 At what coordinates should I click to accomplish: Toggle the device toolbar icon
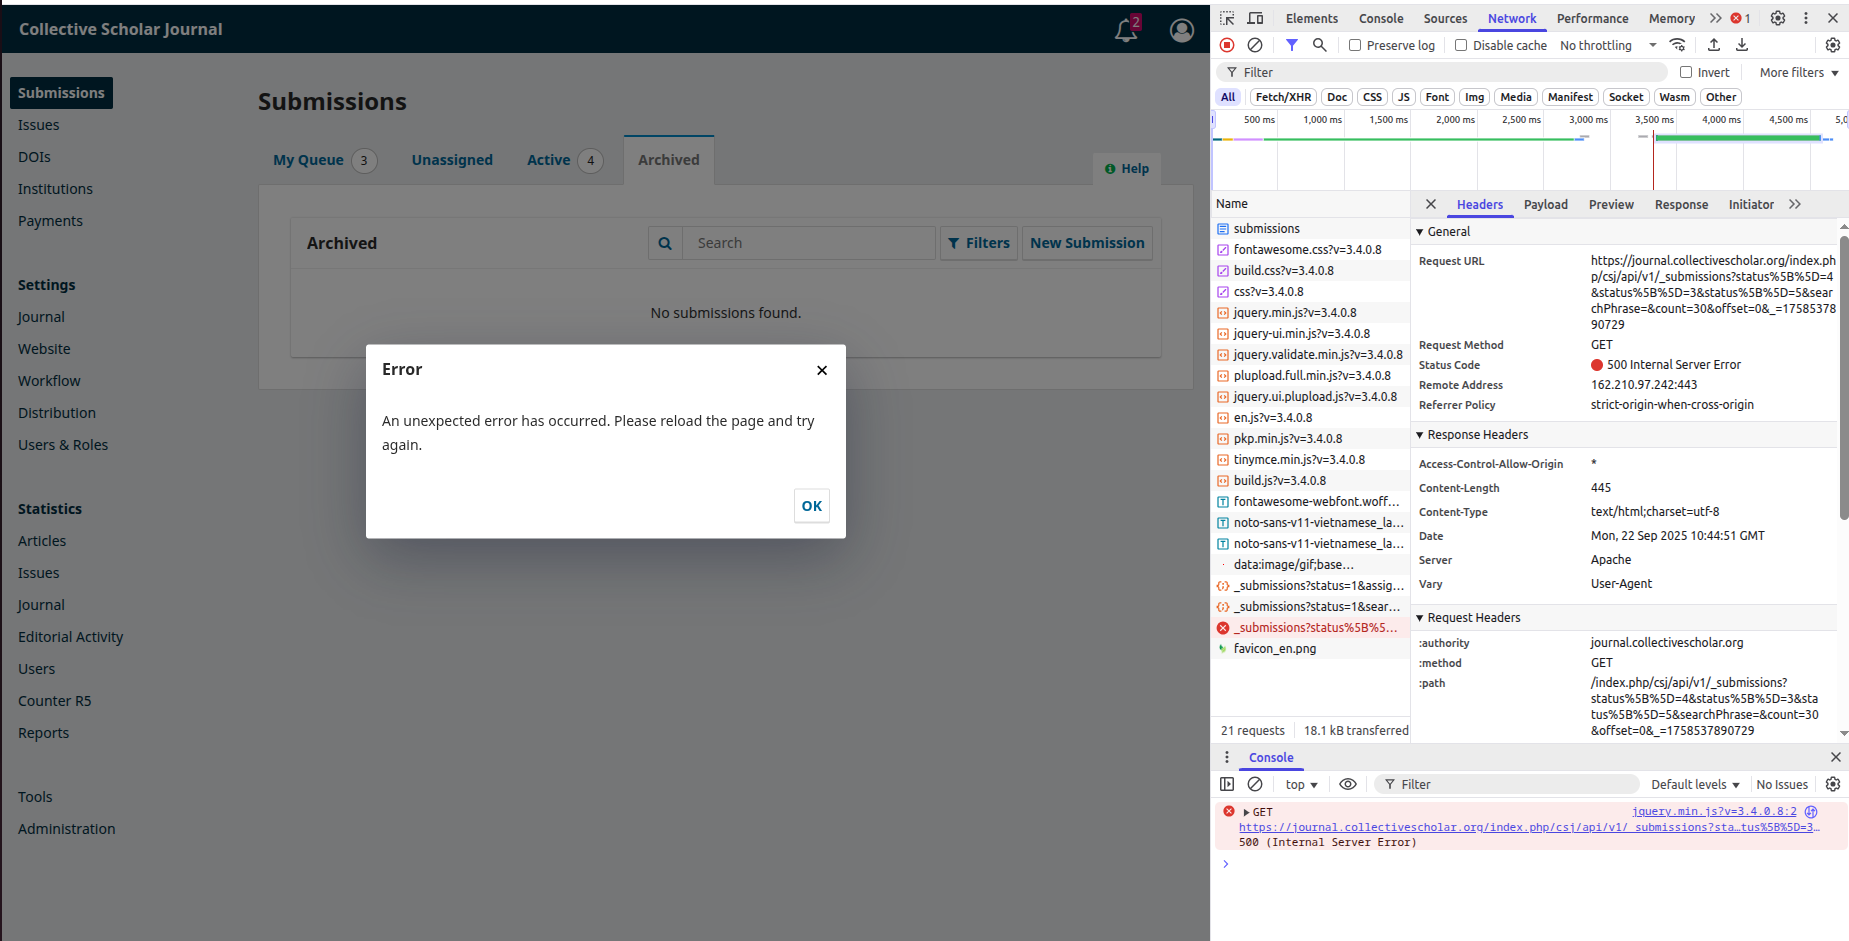coord(1255,18)
